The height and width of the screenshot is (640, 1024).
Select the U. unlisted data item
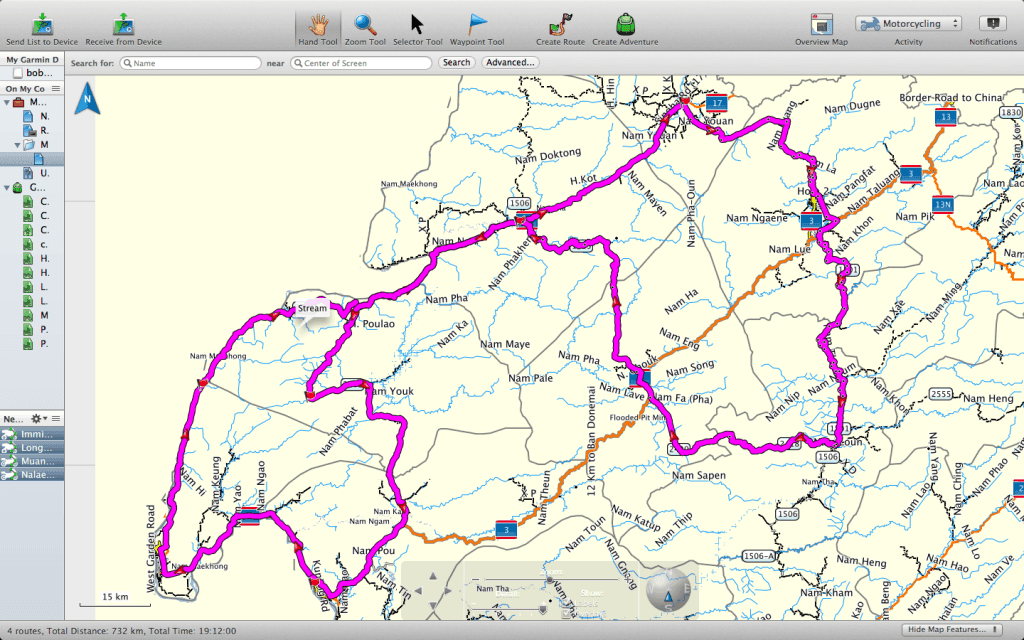point(32,173)
